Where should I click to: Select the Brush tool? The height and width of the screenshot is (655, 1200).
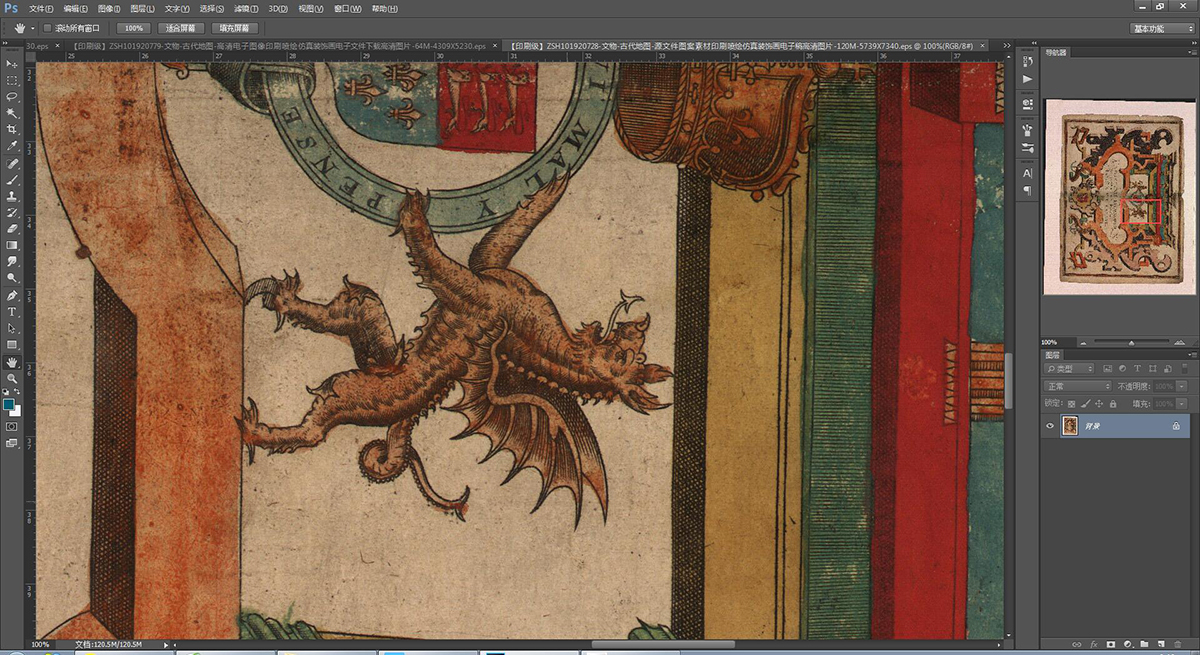[14, 178]
